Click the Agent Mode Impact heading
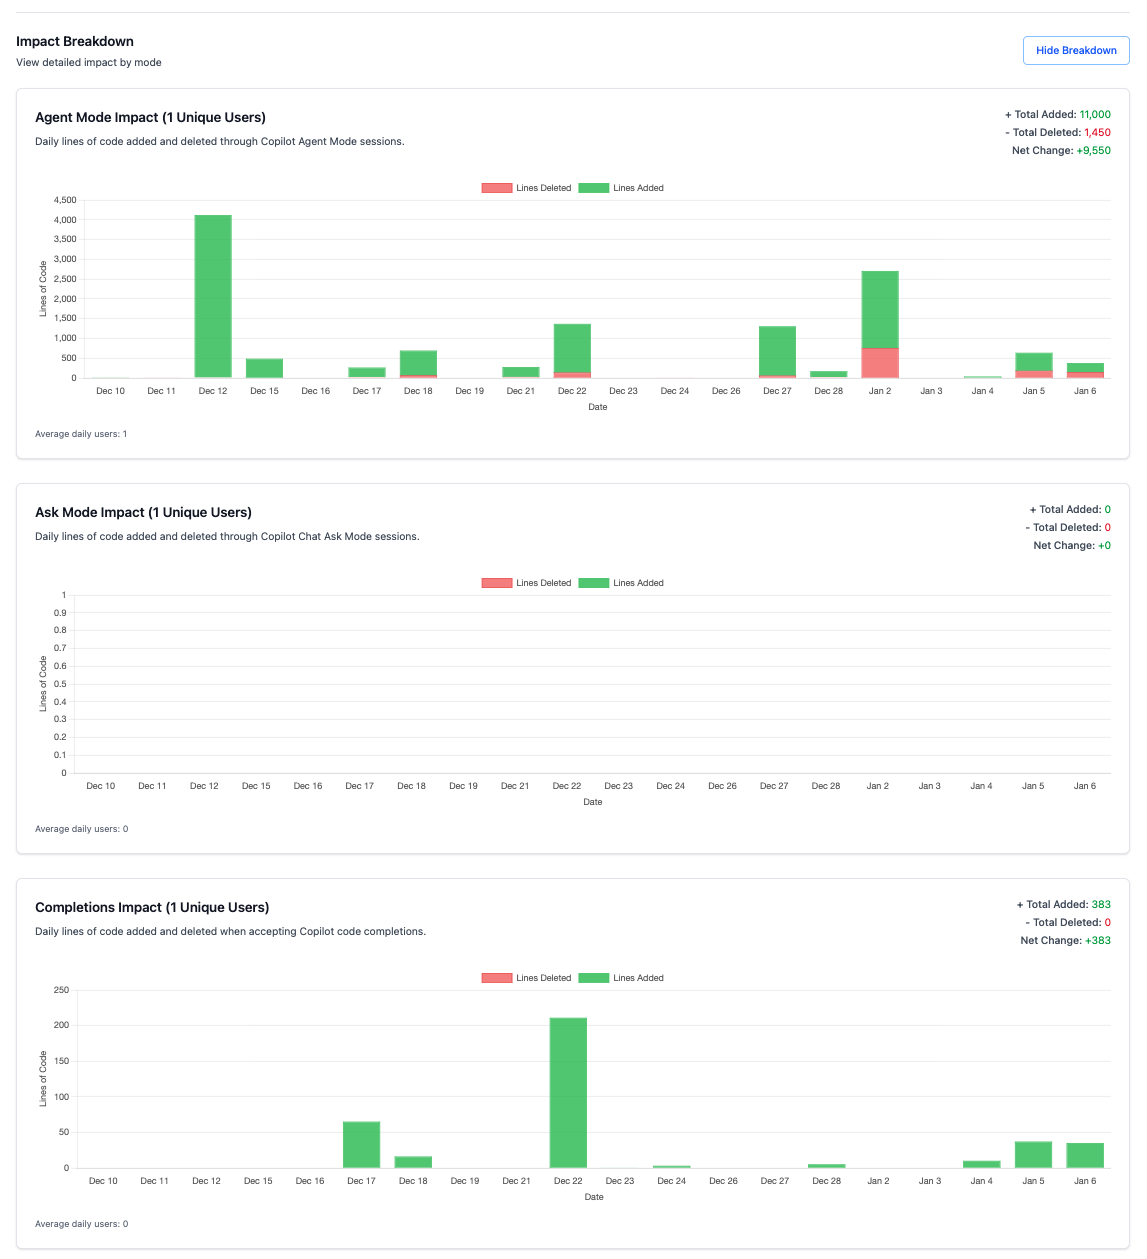Viewport: 1147px width, 1259px height. click(x=150, y=117)
